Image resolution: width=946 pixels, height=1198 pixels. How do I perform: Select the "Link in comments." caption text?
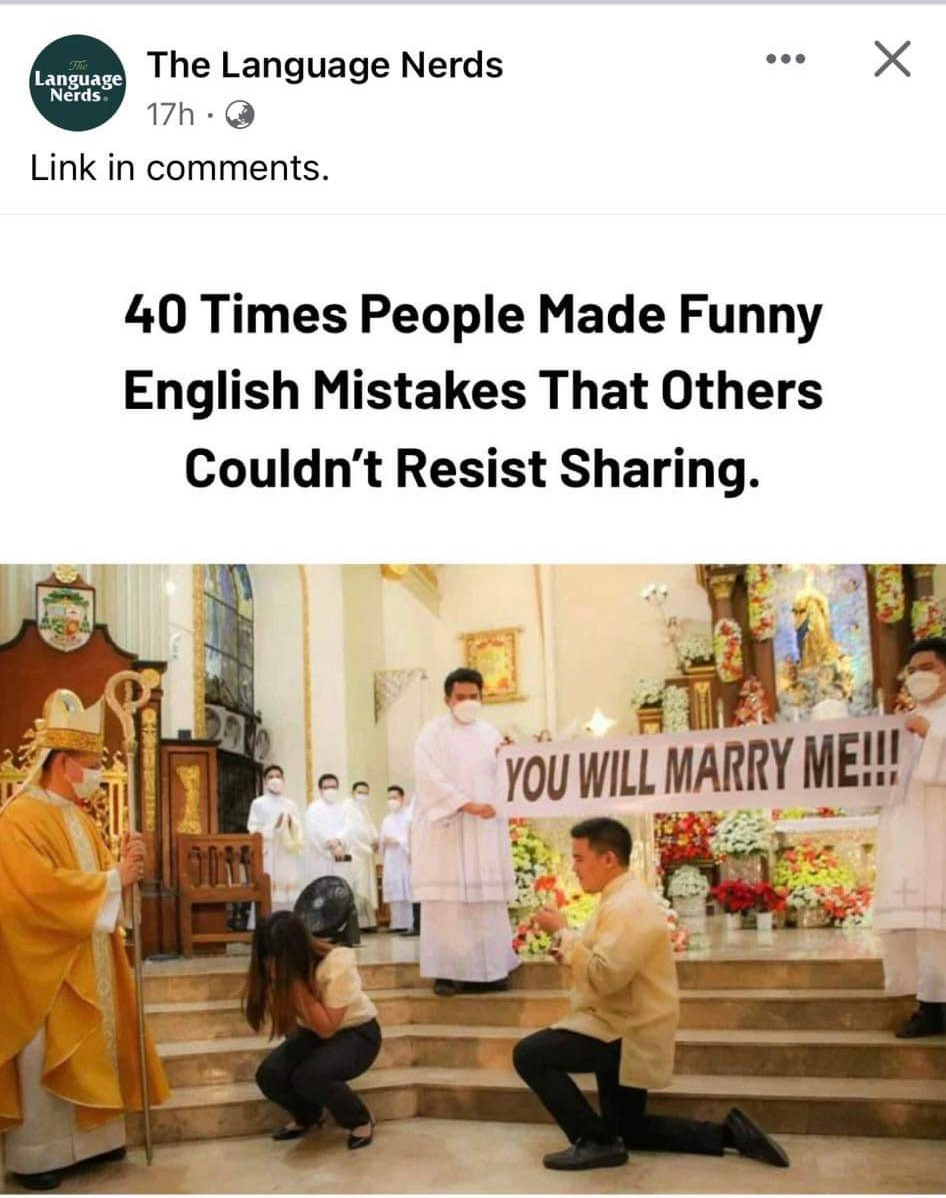(180, 168)
